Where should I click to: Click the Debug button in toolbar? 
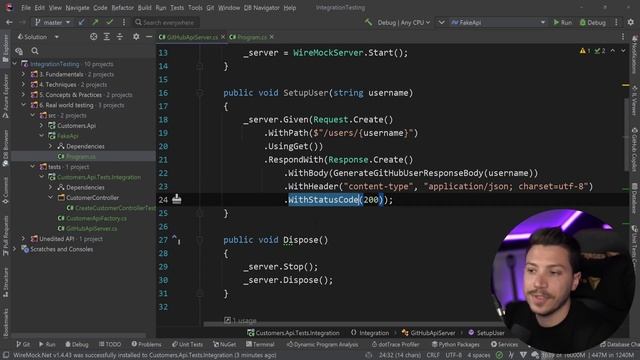click(593, 22)
